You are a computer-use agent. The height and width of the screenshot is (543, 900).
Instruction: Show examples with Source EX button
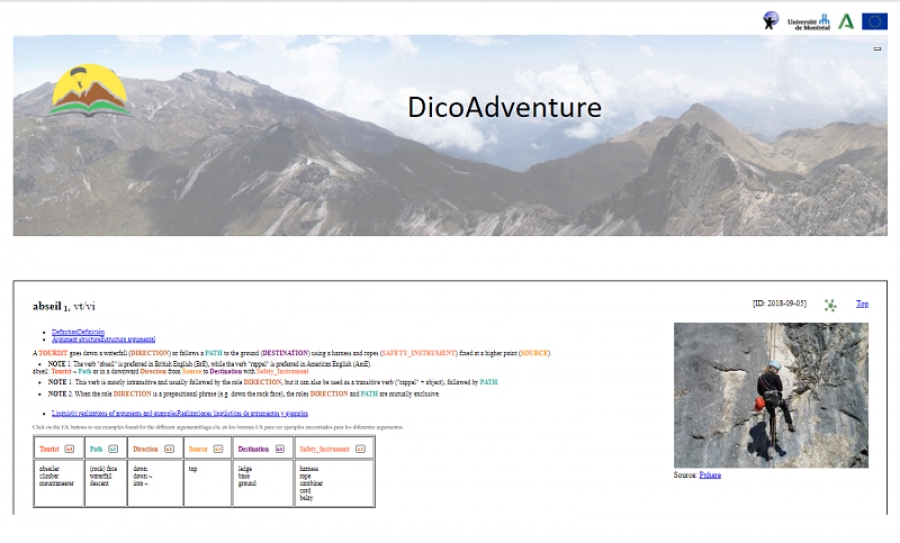[218, 449]
